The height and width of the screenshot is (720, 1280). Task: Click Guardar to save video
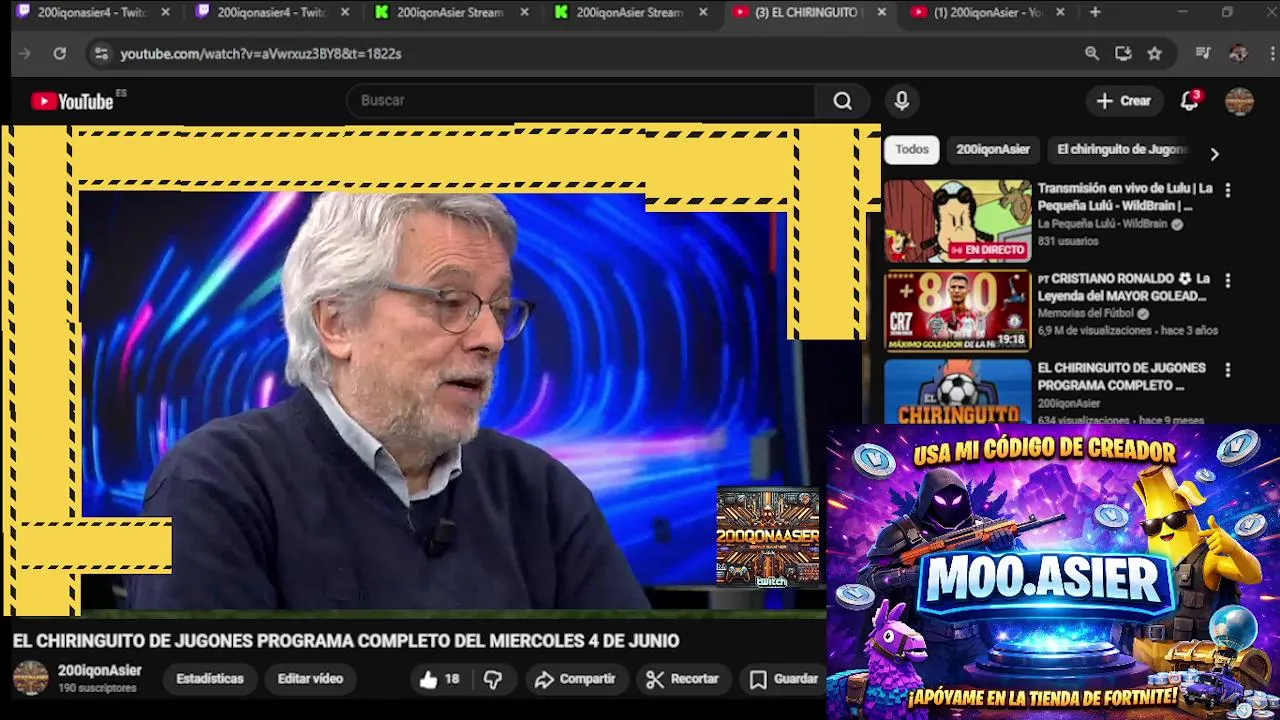[784, 679]
